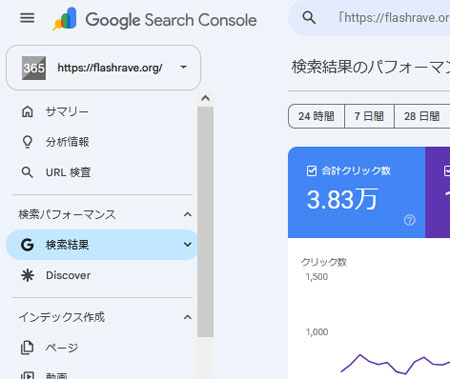The image size is (450, 379).
Task: Click the magnifier icon beside URL 検査
Action: coord(27,172)
